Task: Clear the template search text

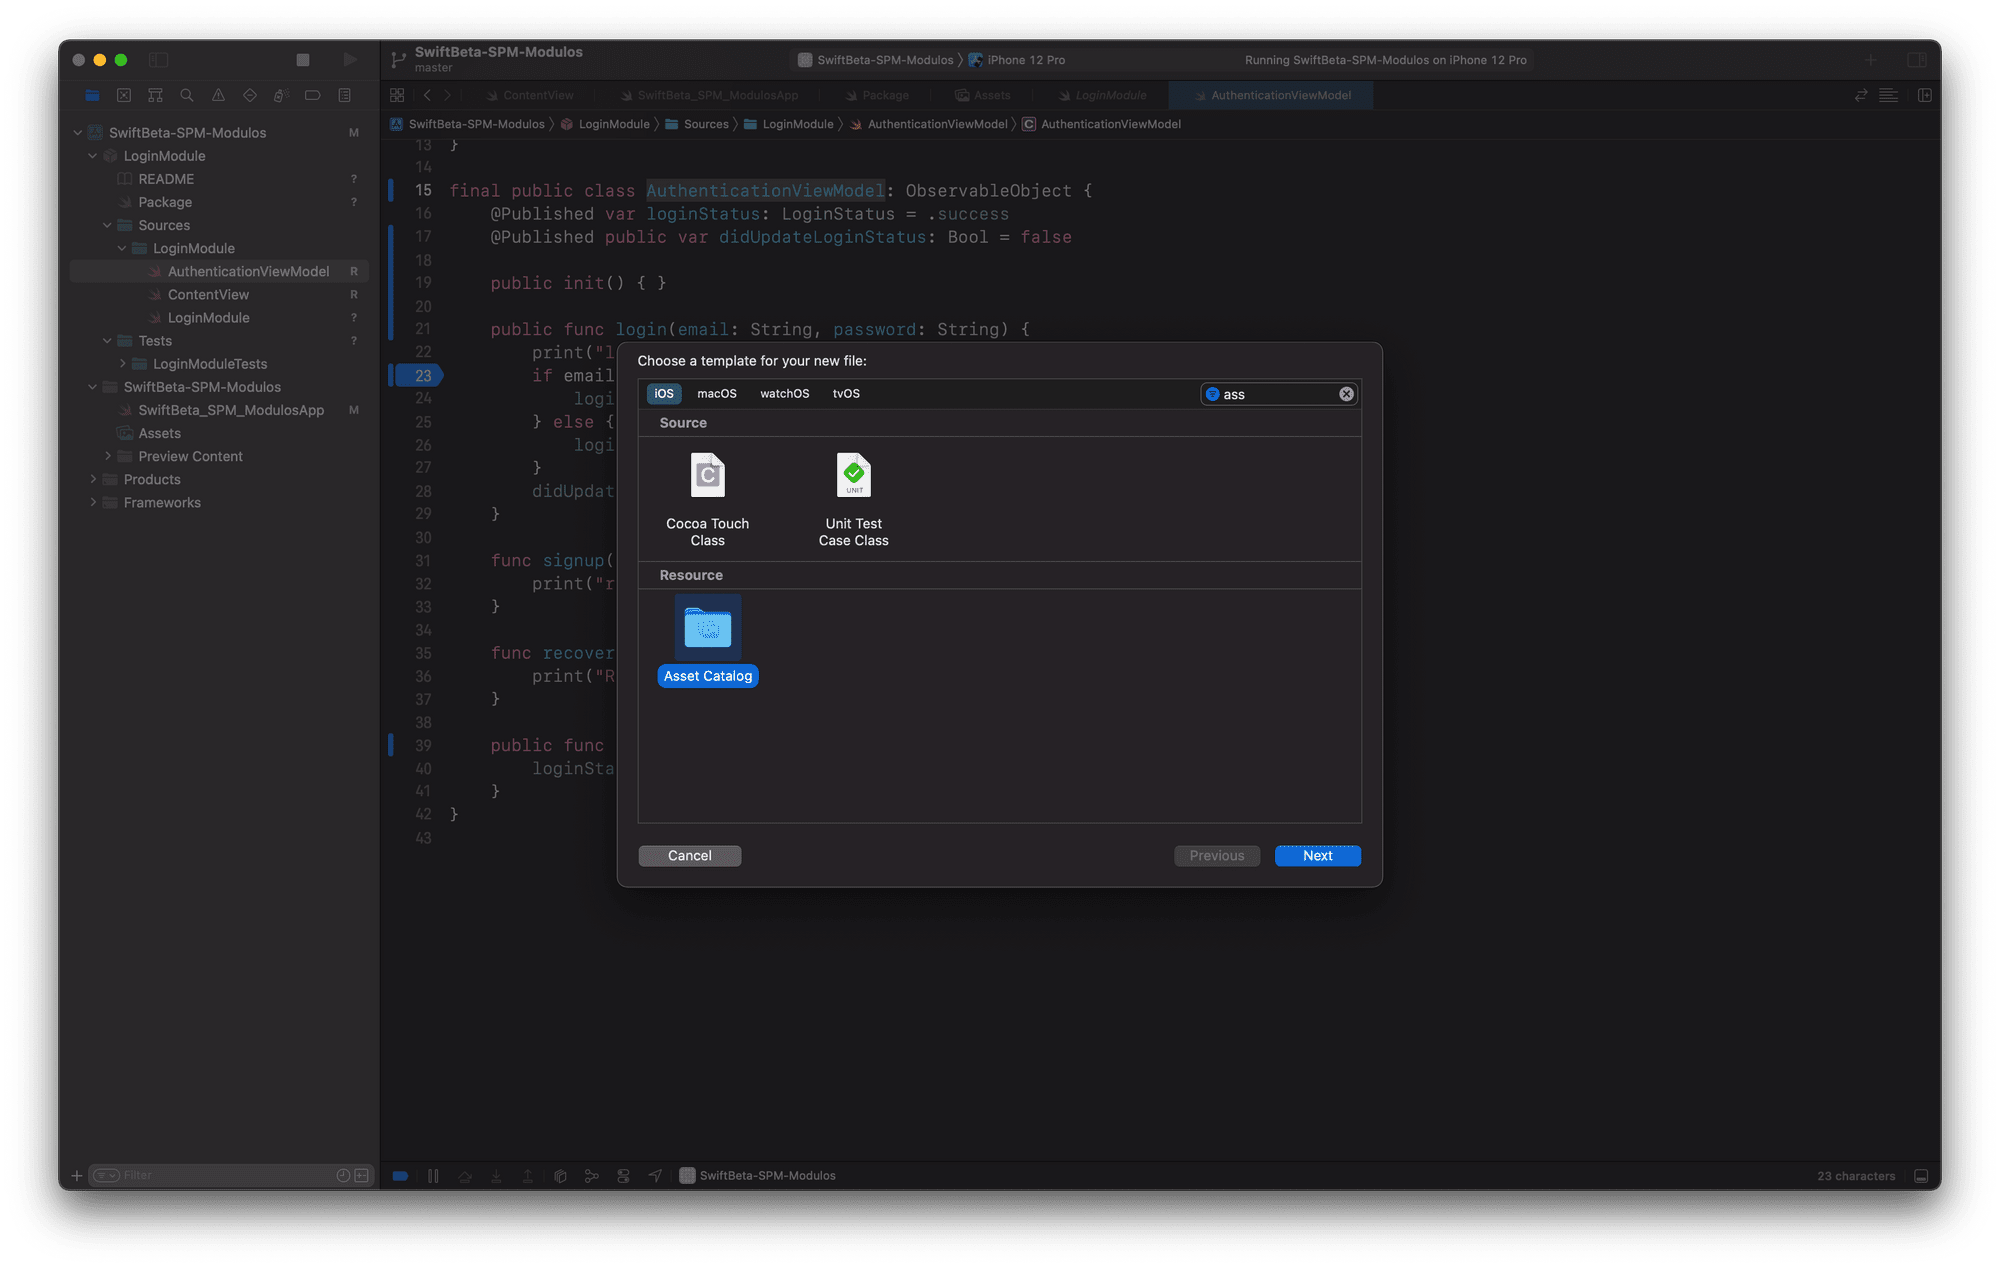Action: [x=1347, y=394]
